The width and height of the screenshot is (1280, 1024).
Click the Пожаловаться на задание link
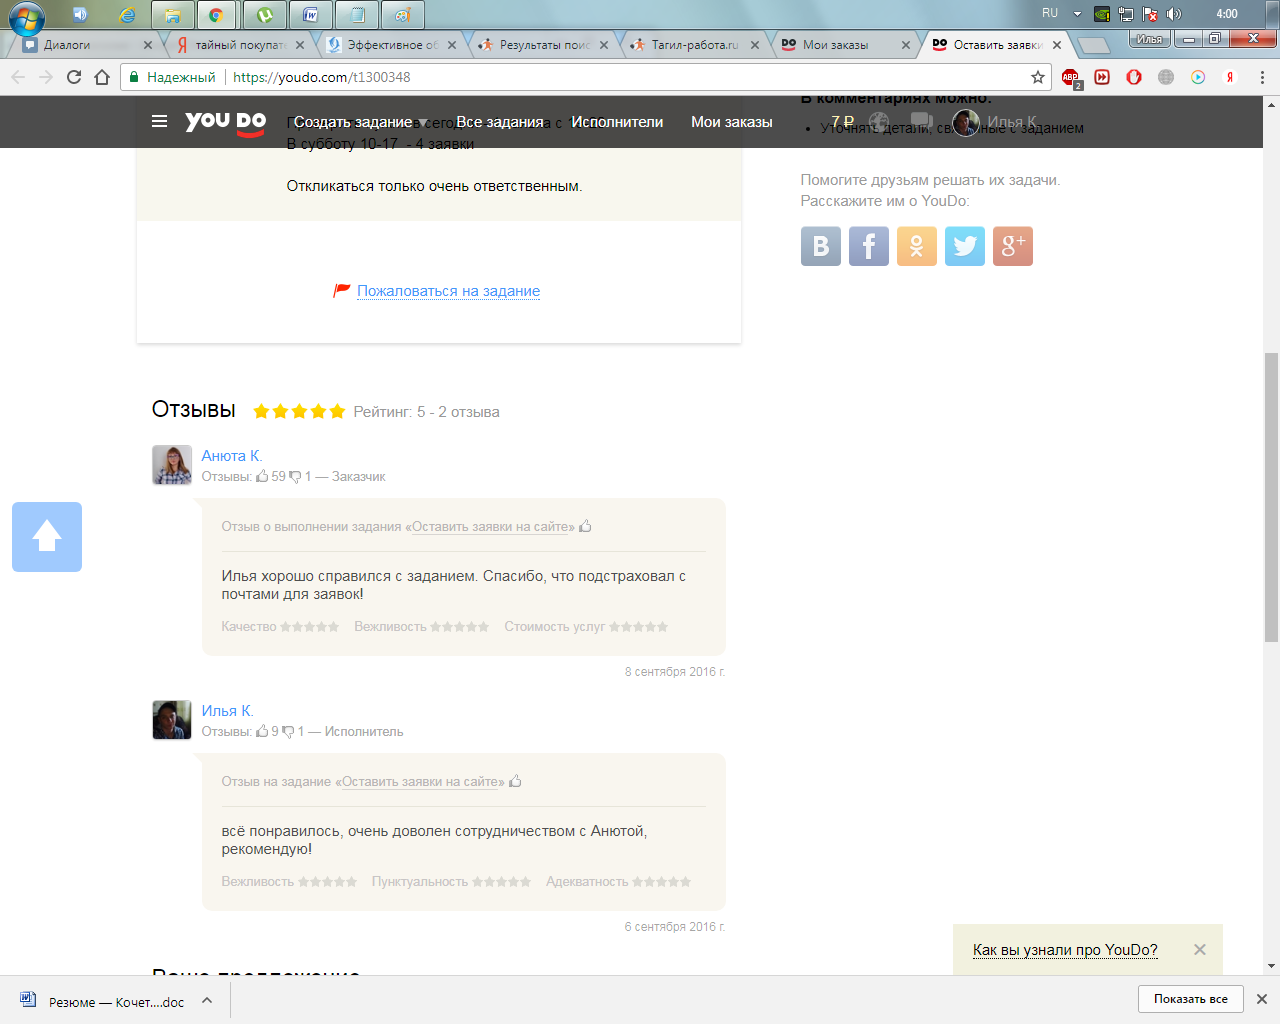448,291
